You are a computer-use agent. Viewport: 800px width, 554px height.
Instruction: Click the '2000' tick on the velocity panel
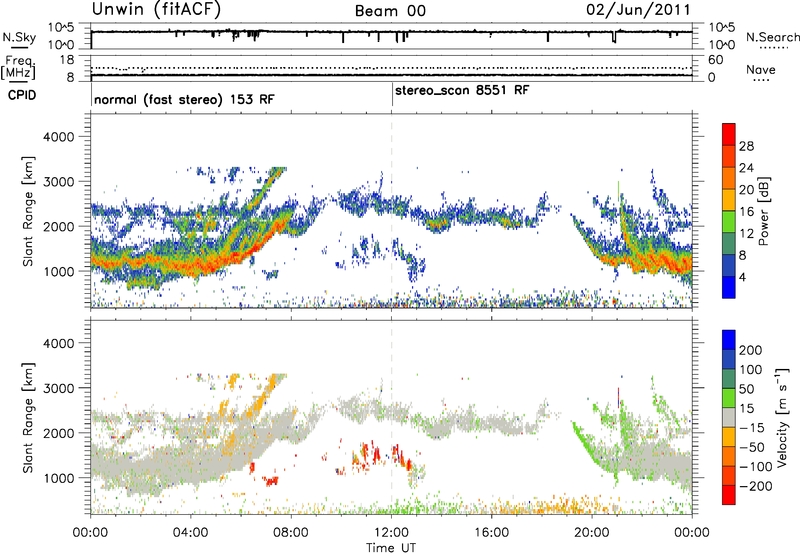click(x=59, y=433)
